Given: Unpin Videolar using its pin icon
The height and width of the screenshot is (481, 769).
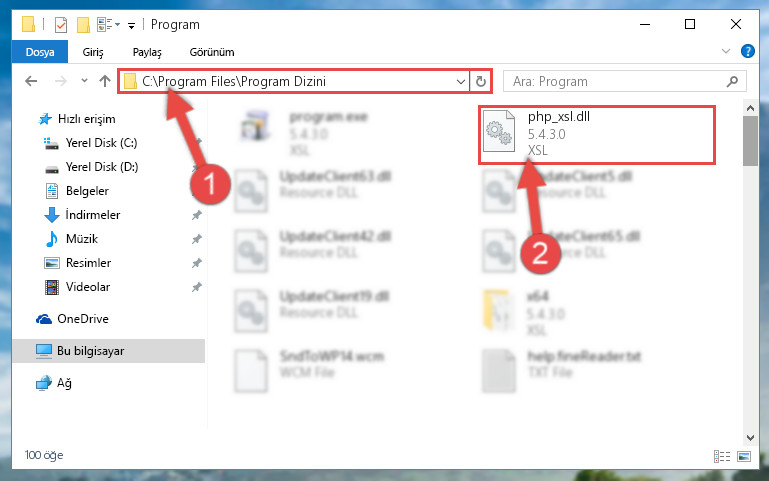Looking at the screenshot, I should click(197, 287).
